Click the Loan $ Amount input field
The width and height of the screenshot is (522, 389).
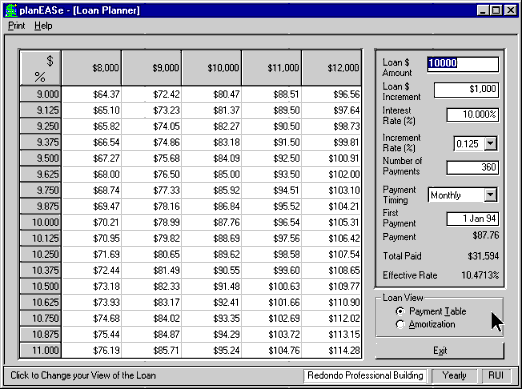463,64
